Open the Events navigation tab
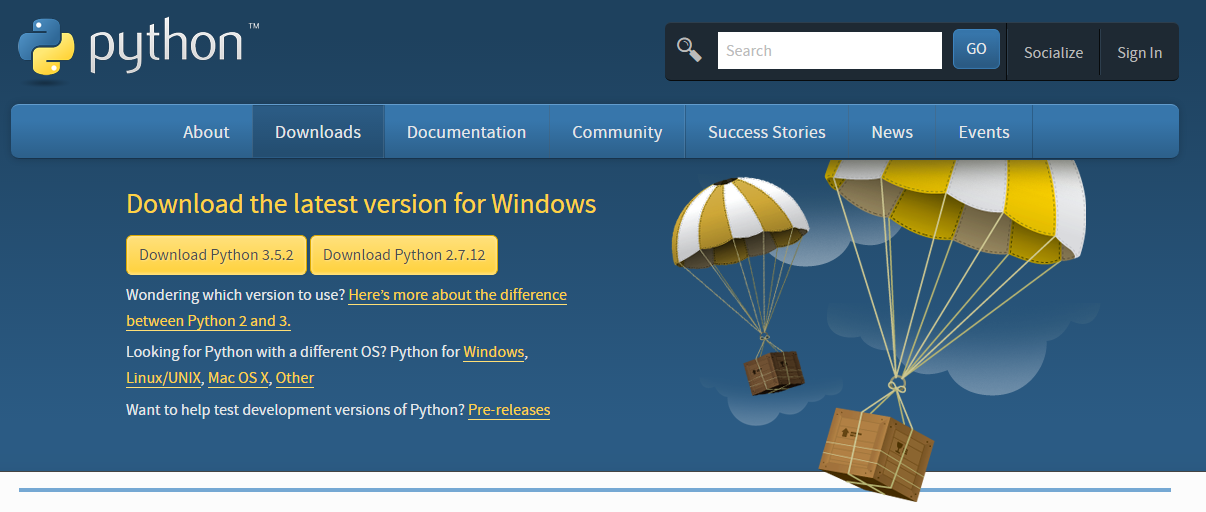The image size is (1206, 512). pos(984,132)
